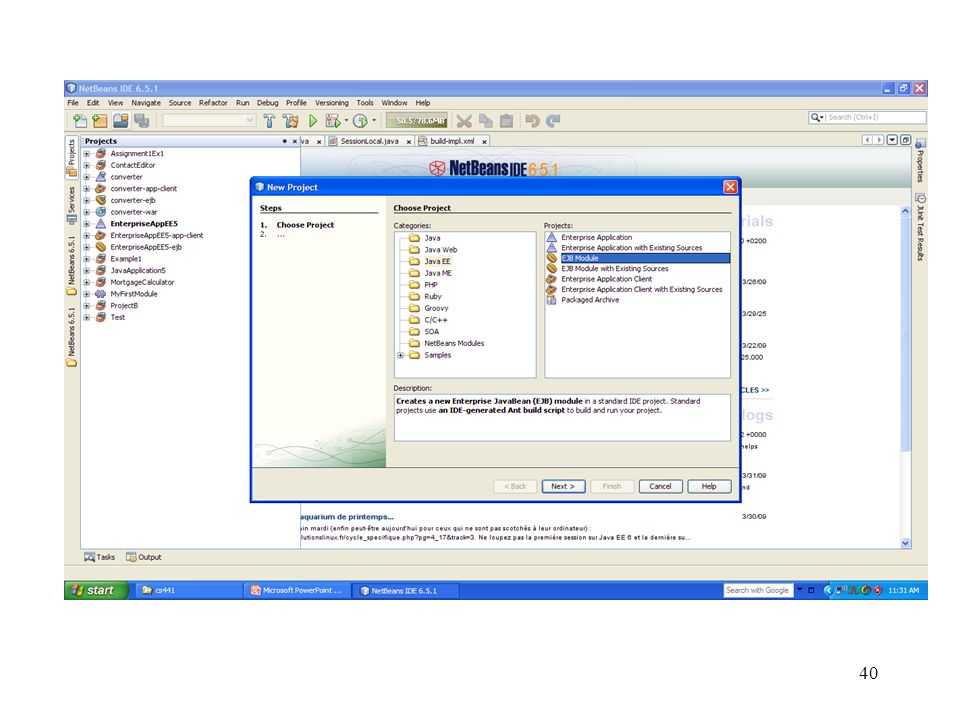
Task: Close the New Project dialog
Action: tap(730, 187)
